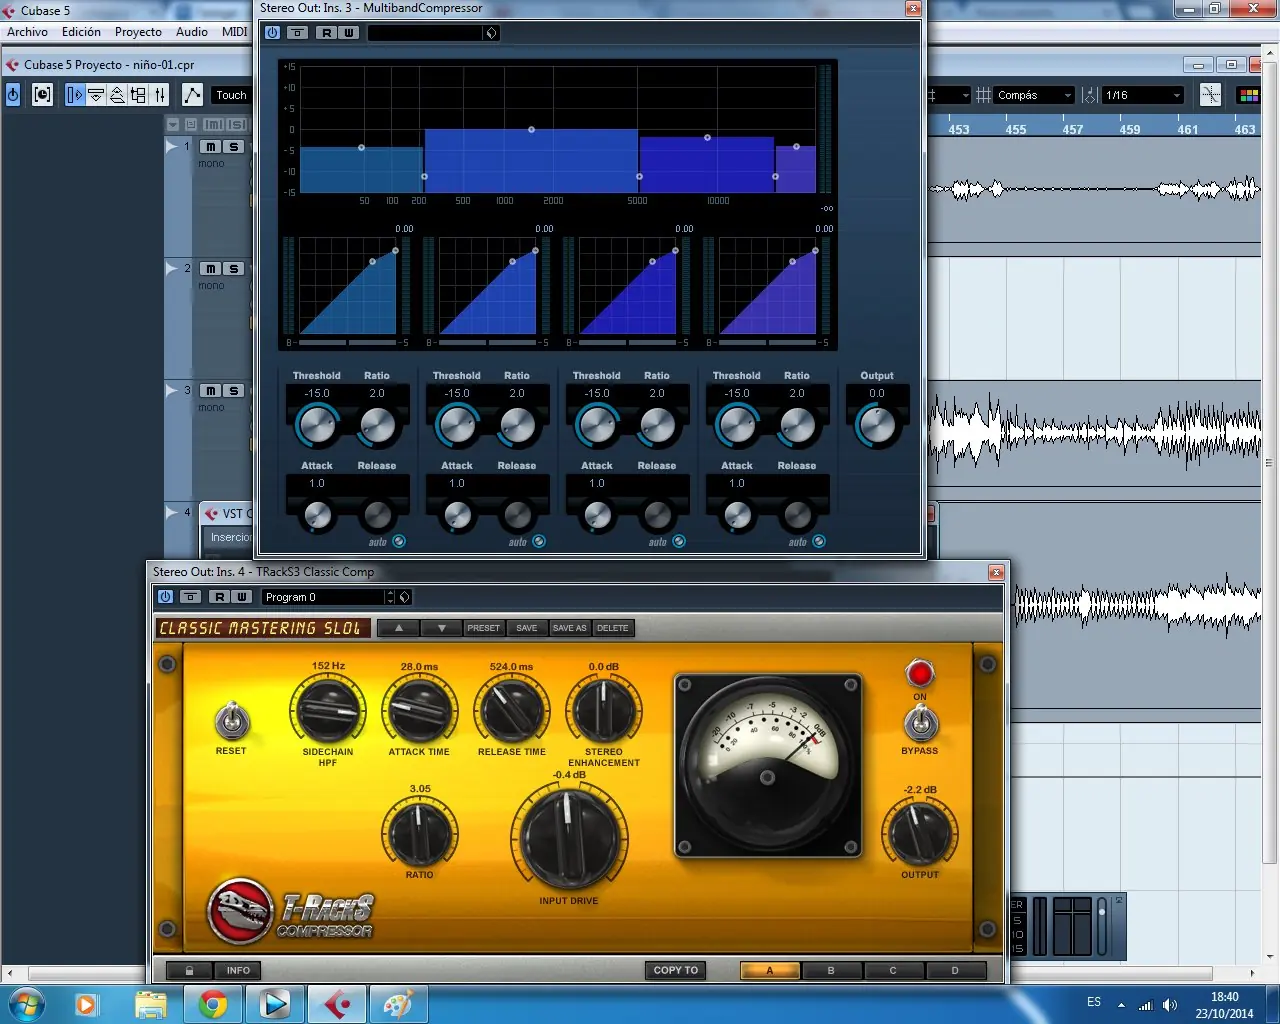Toggle auto release on the fourth compressor band

click(819, 541)
